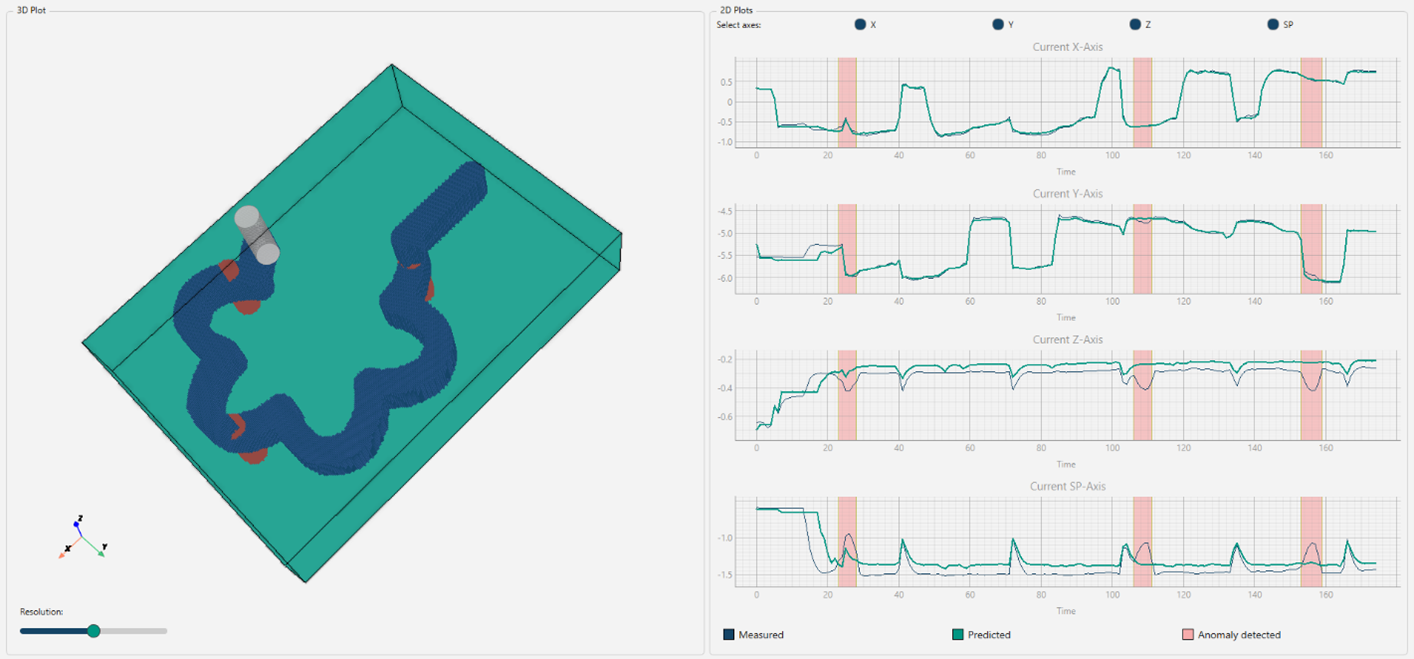Click the Anomaly detected legend swatch
This screenshot has height=659, width=1414.
(1188, 634)
